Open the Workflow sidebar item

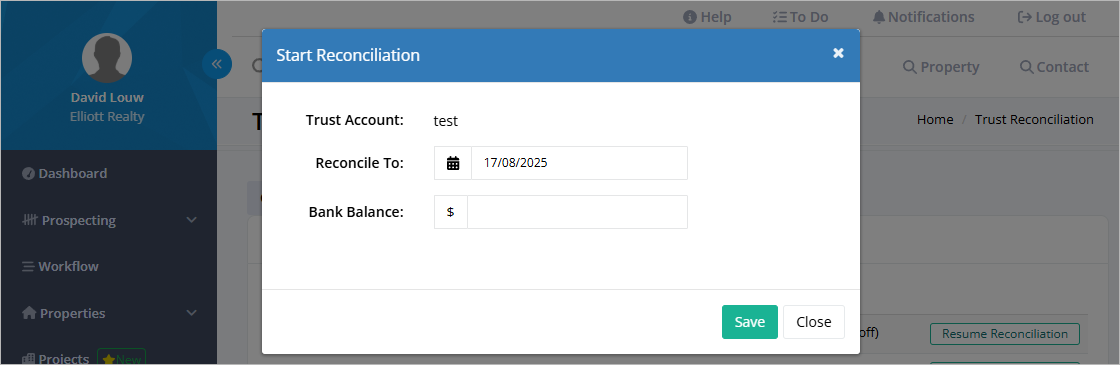[60, 266]
